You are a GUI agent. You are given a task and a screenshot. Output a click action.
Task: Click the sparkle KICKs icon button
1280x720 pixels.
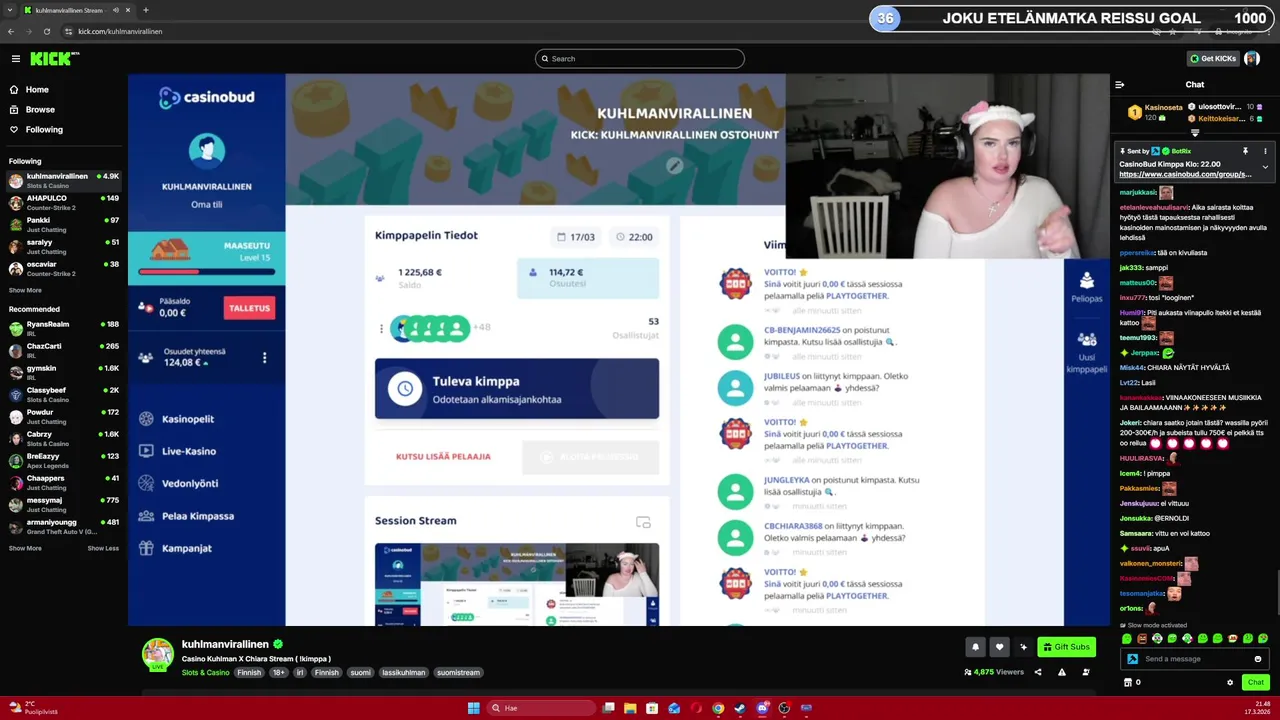click(x=1023, y=647)
